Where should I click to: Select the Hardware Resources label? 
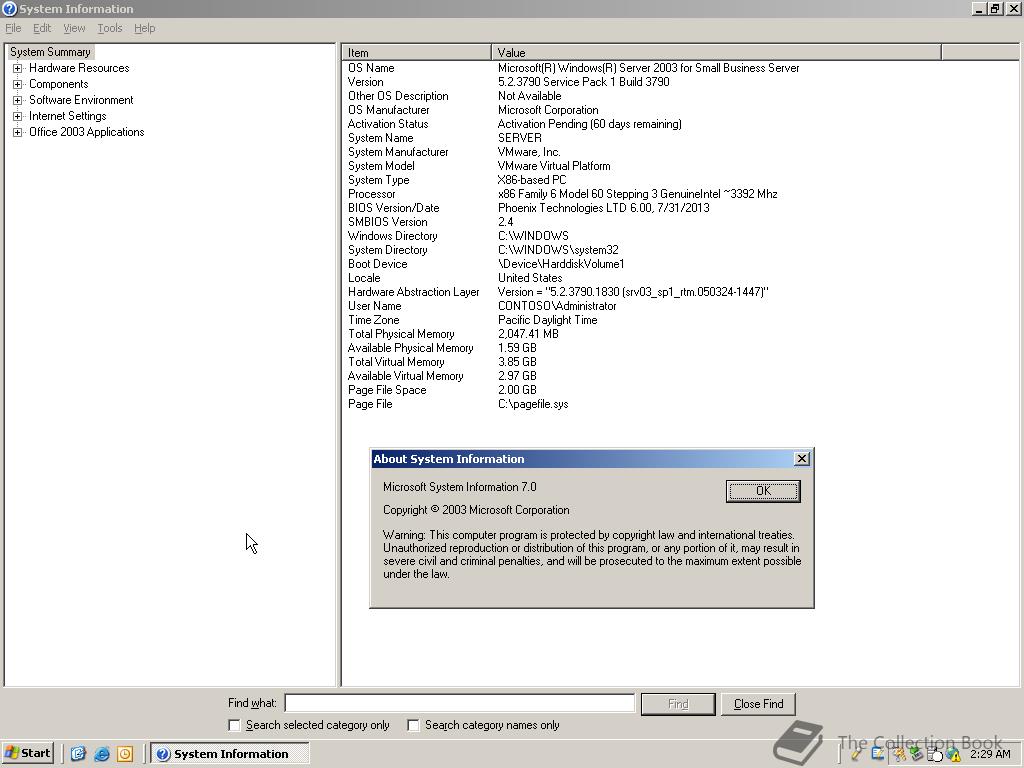pyautogui.click(x=79, y=68)
